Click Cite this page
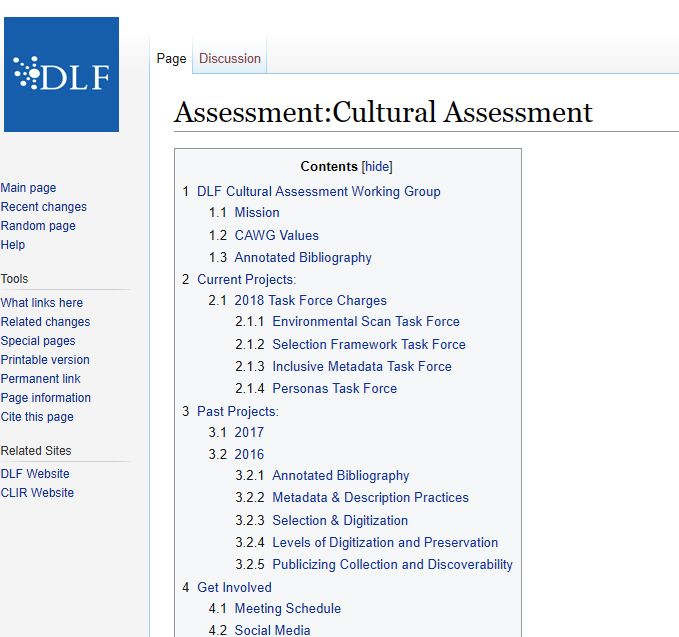The height and width of the screenshot is (637, 679). pyautogui.click(x=37, y=417)
